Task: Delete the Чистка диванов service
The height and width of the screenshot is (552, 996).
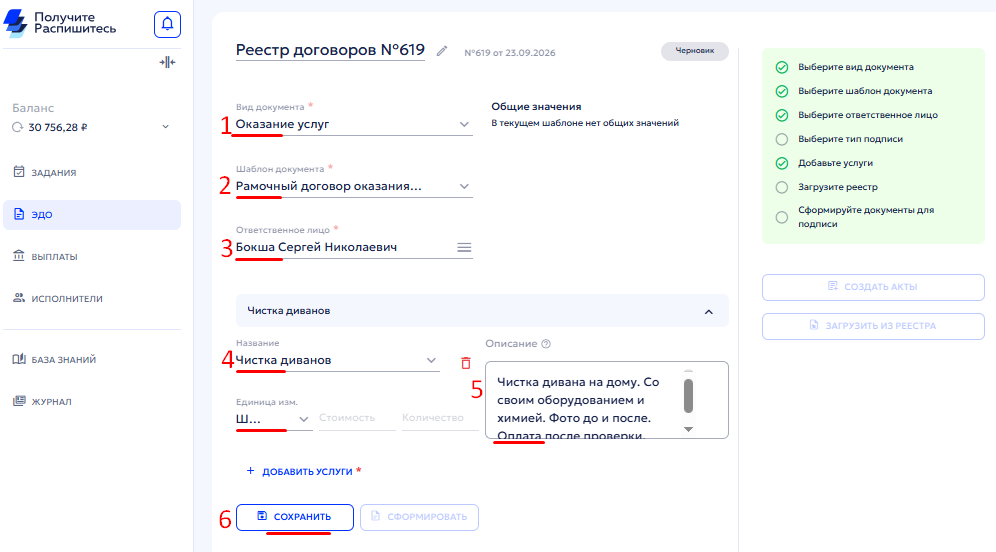Action: (466, 363)
